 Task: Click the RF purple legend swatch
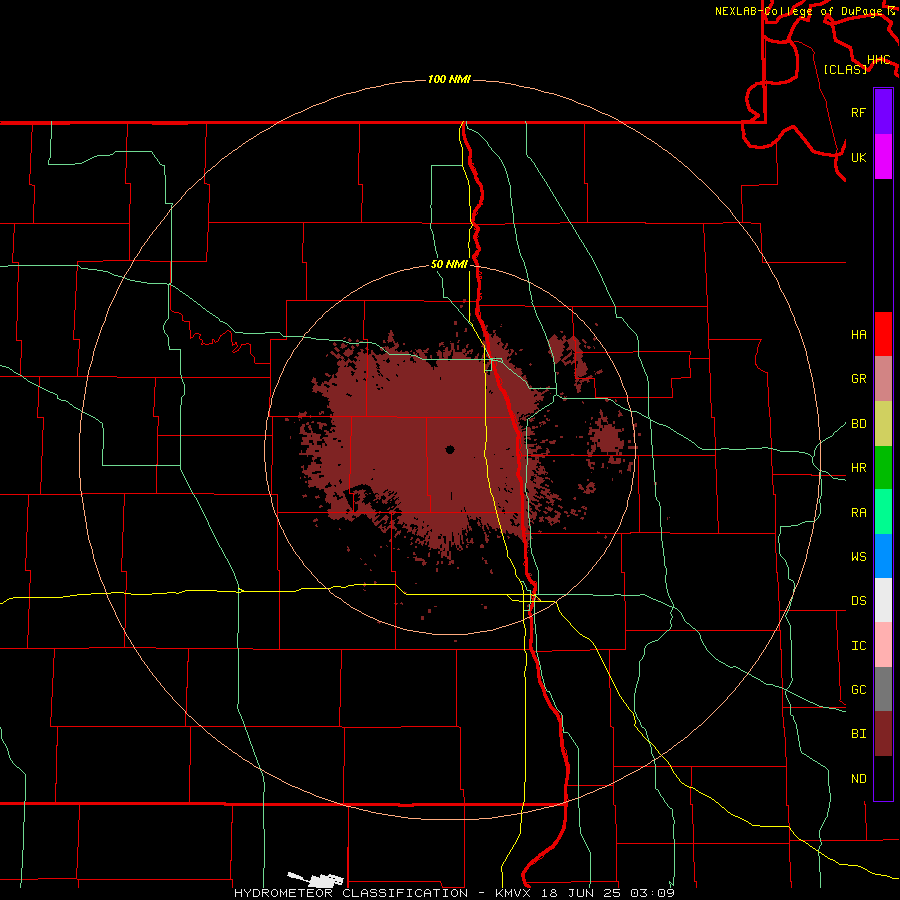883,112
